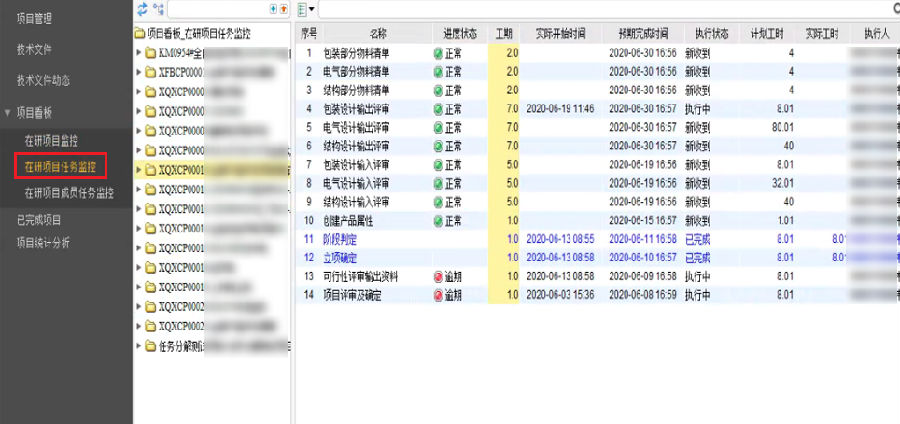Image resolution: width=900 pixels, height=424 pixels.
Task: Click the refresh arrows icon above the tree
Action: pos(142,9)
